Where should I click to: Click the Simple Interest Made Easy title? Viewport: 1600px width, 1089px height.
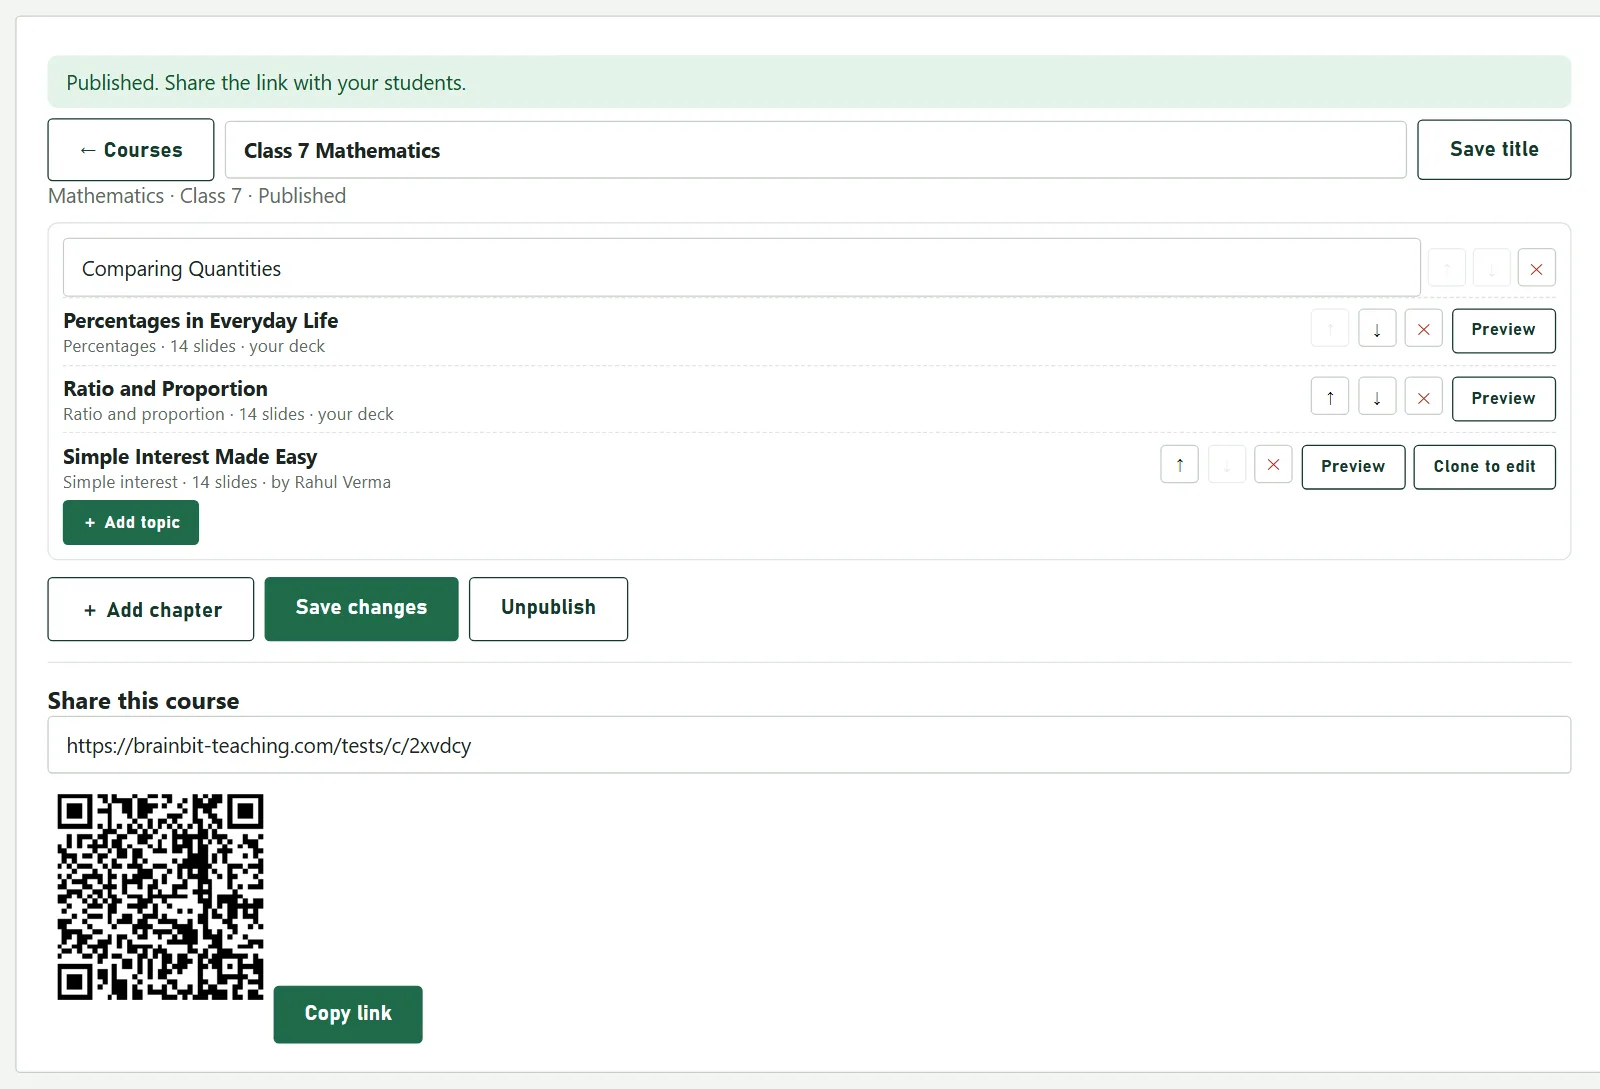click(190, 457)
